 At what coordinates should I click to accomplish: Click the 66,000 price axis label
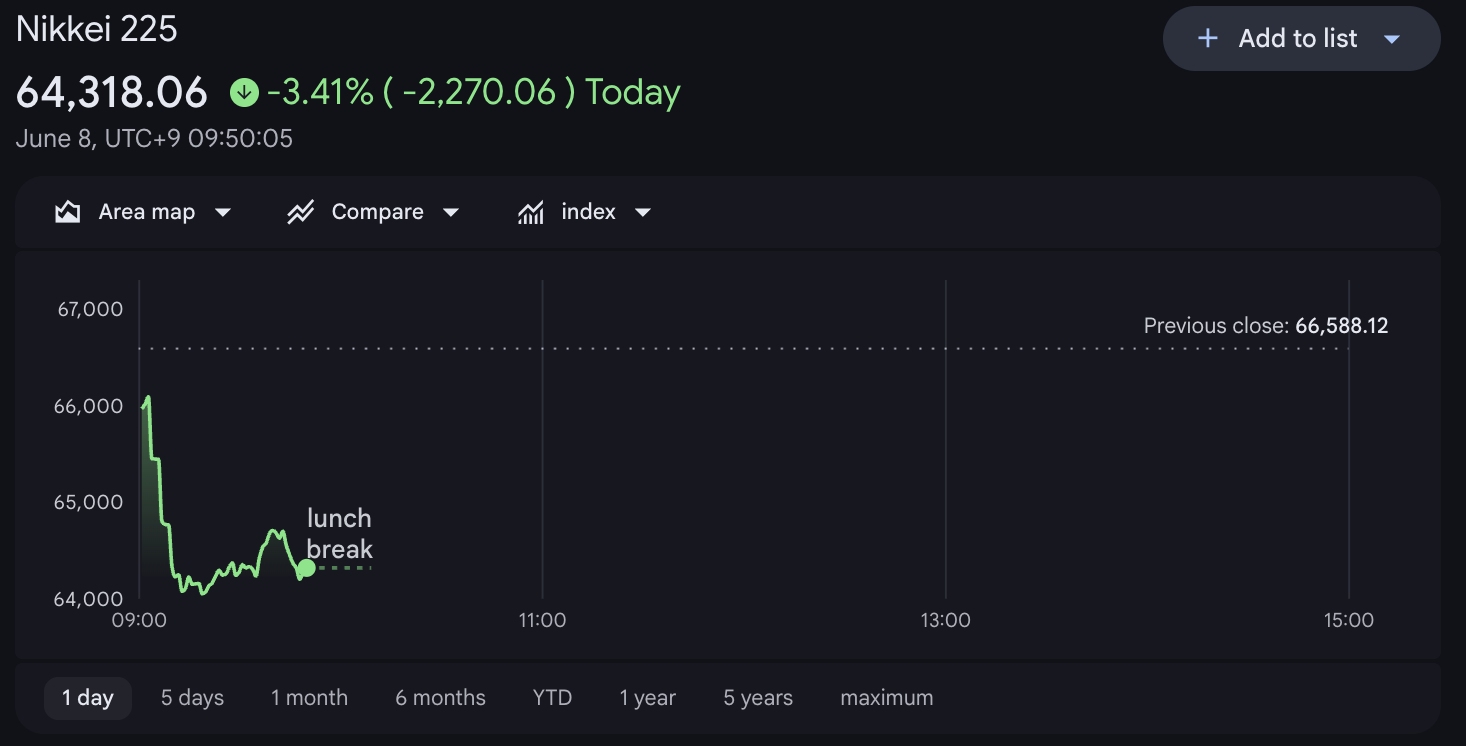point(90,406)
